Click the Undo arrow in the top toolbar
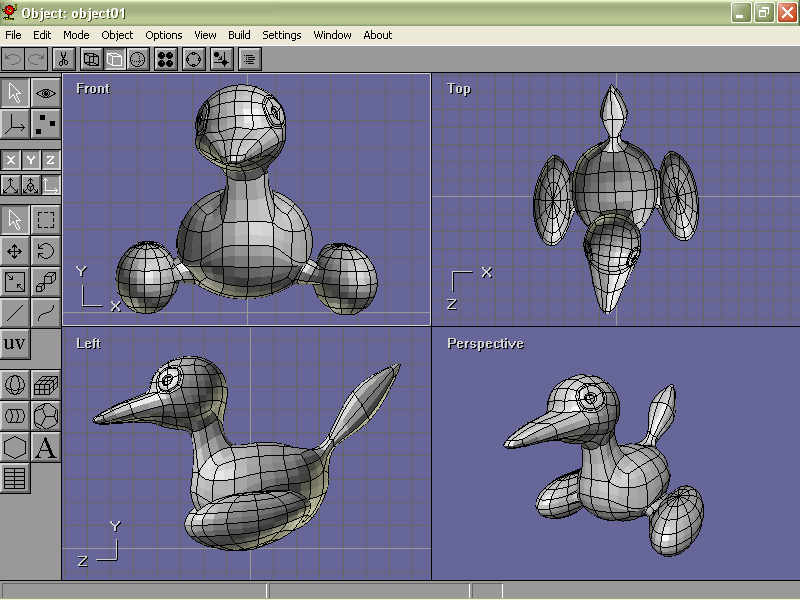The image size is (800, 600). pos(14,59)
